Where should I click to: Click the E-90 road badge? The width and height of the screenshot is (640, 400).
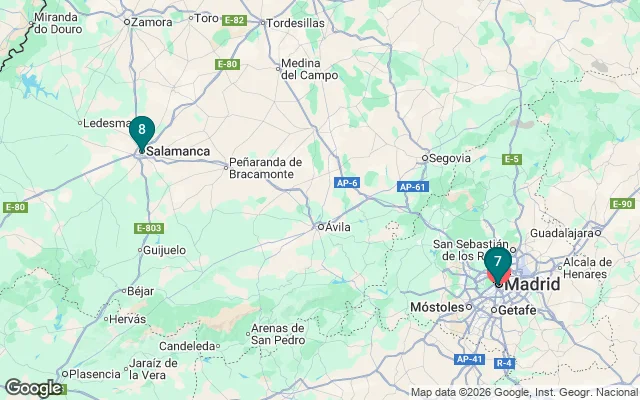coord(622,203)
